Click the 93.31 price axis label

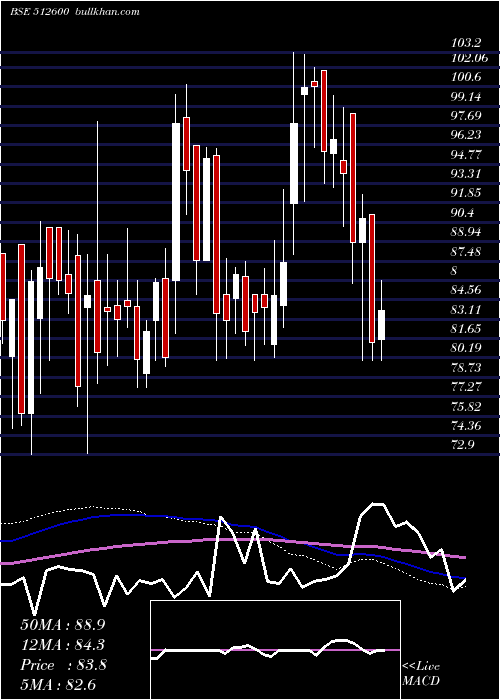coord(466,174)
